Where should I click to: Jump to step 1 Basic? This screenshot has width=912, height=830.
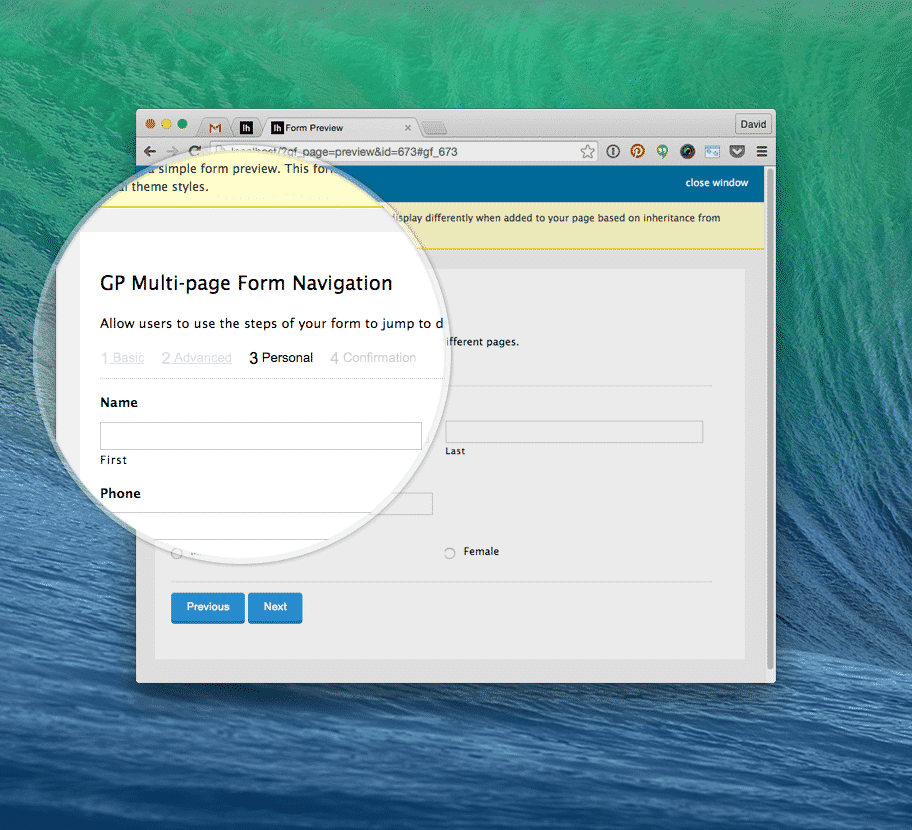tap(122, 357)
